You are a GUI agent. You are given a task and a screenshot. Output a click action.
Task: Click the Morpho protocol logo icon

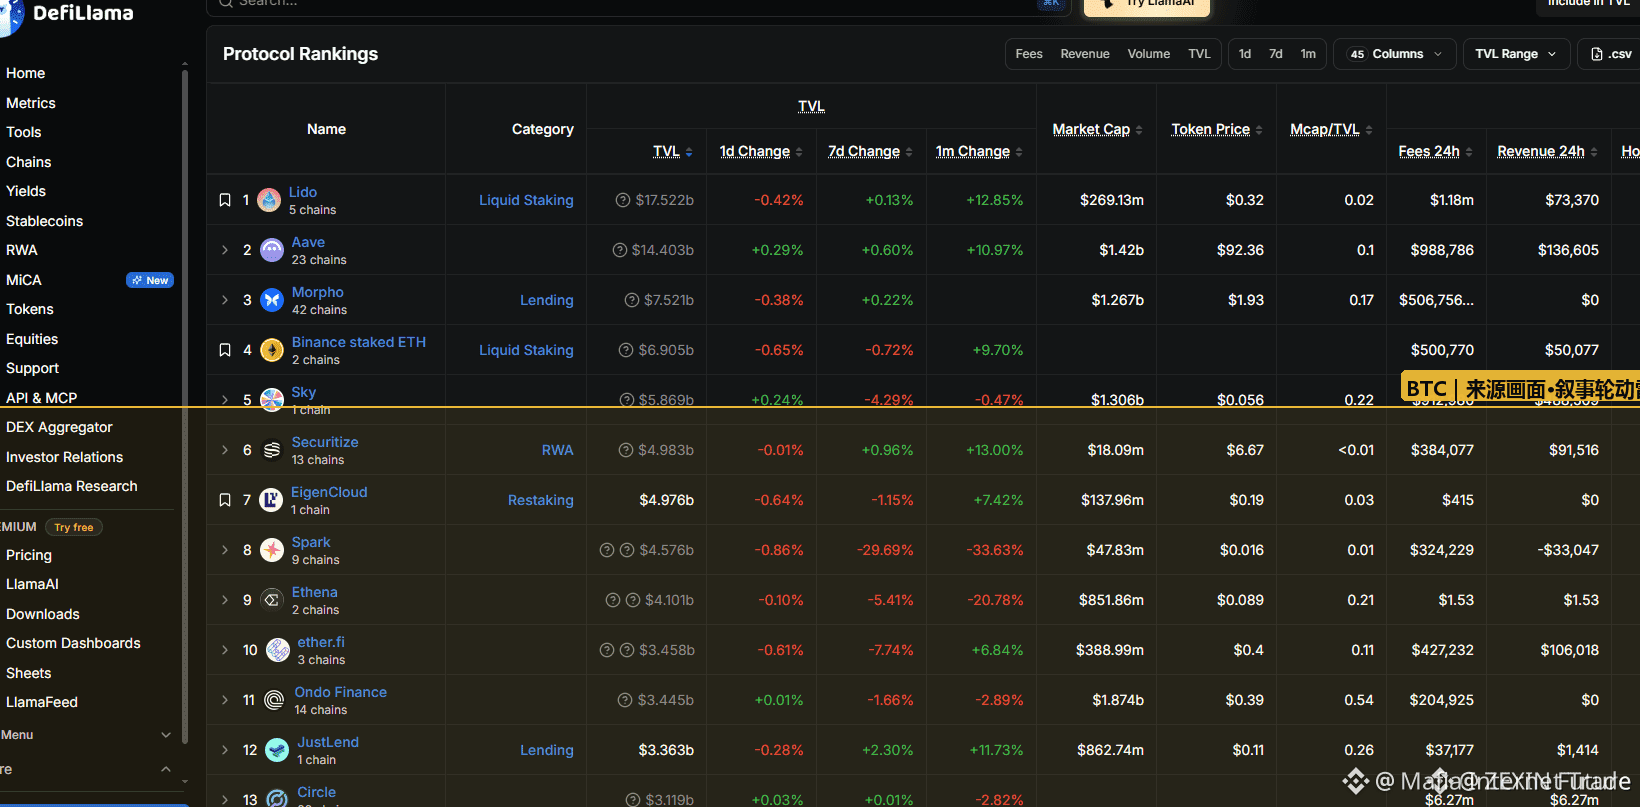272,300
